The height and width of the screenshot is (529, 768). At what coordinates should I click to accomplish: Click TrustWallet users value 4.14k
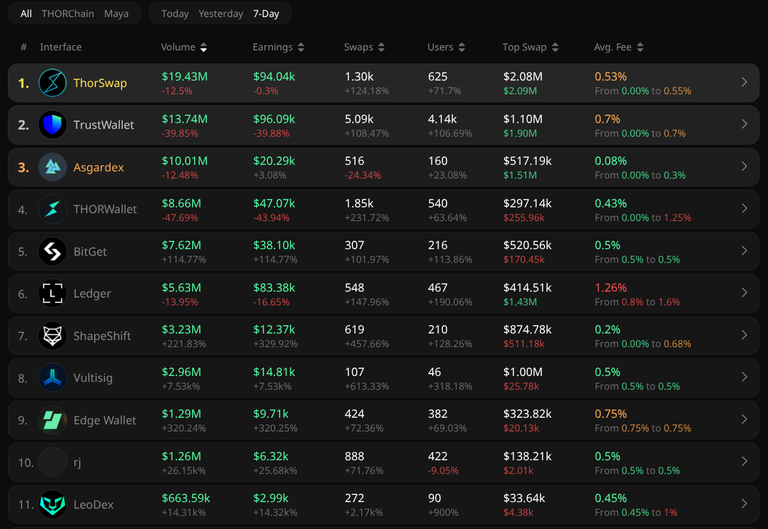coord(442,119)
